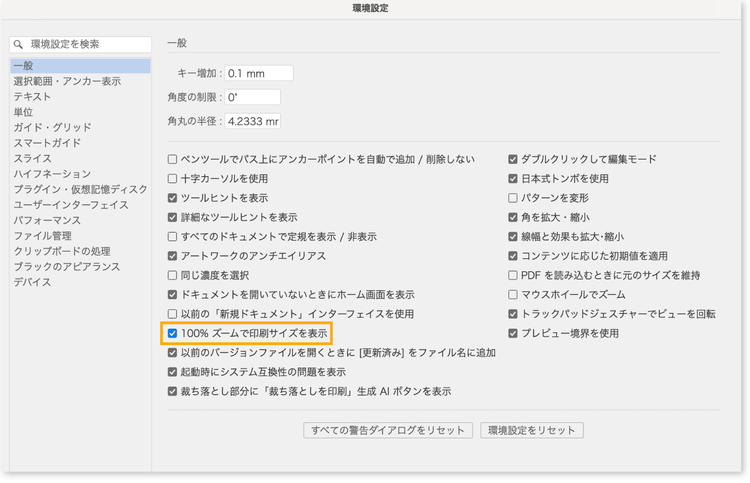
Task: Click すべての警告ダイアログをリセット button
Action: pyautogui.click(x=388, y=430)
